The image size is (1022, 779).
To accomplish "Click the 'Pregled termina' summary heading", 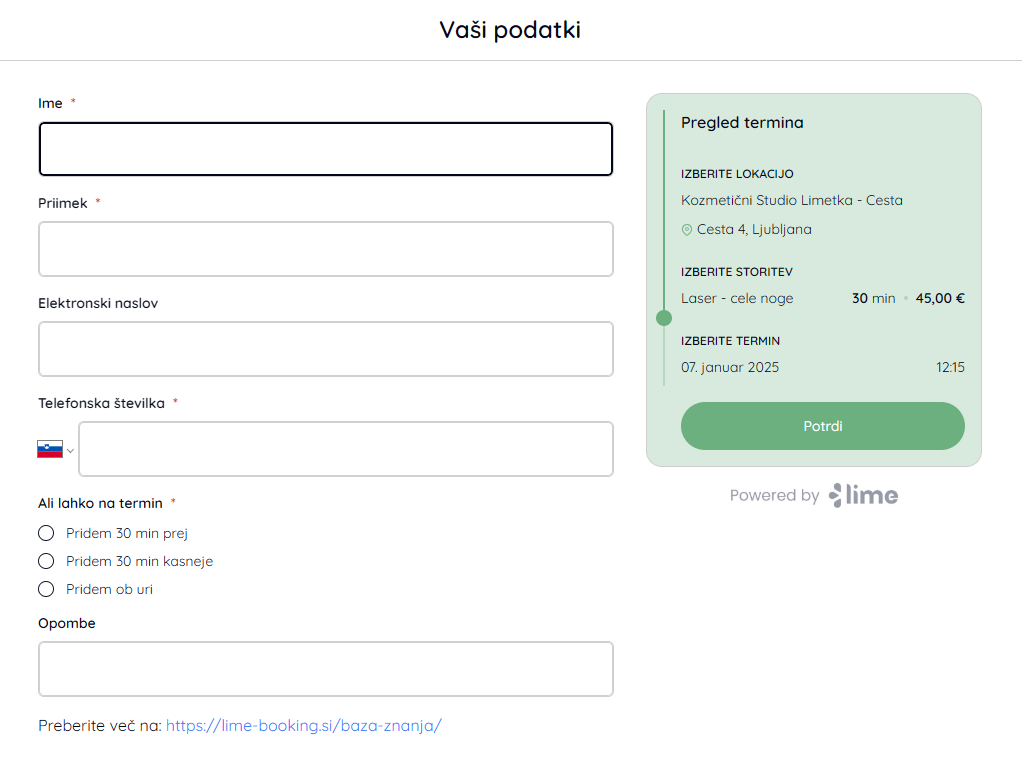I will 742,123.
